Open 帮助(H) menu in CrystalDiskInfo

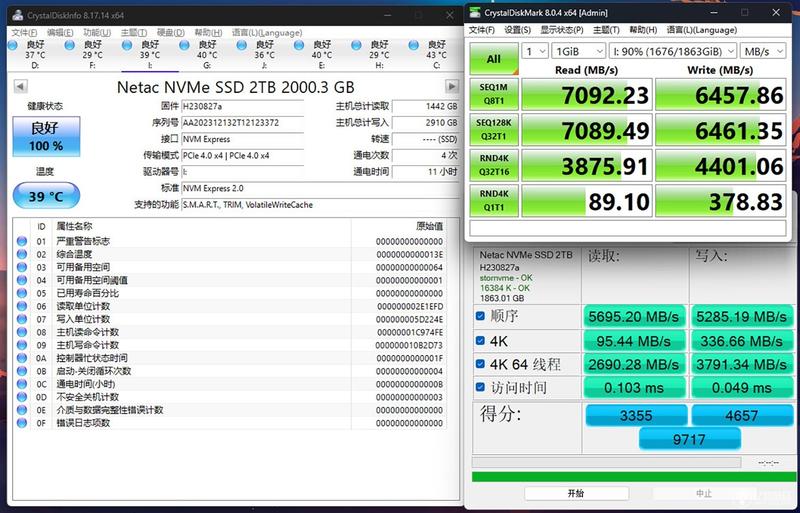tap(208, 33)
